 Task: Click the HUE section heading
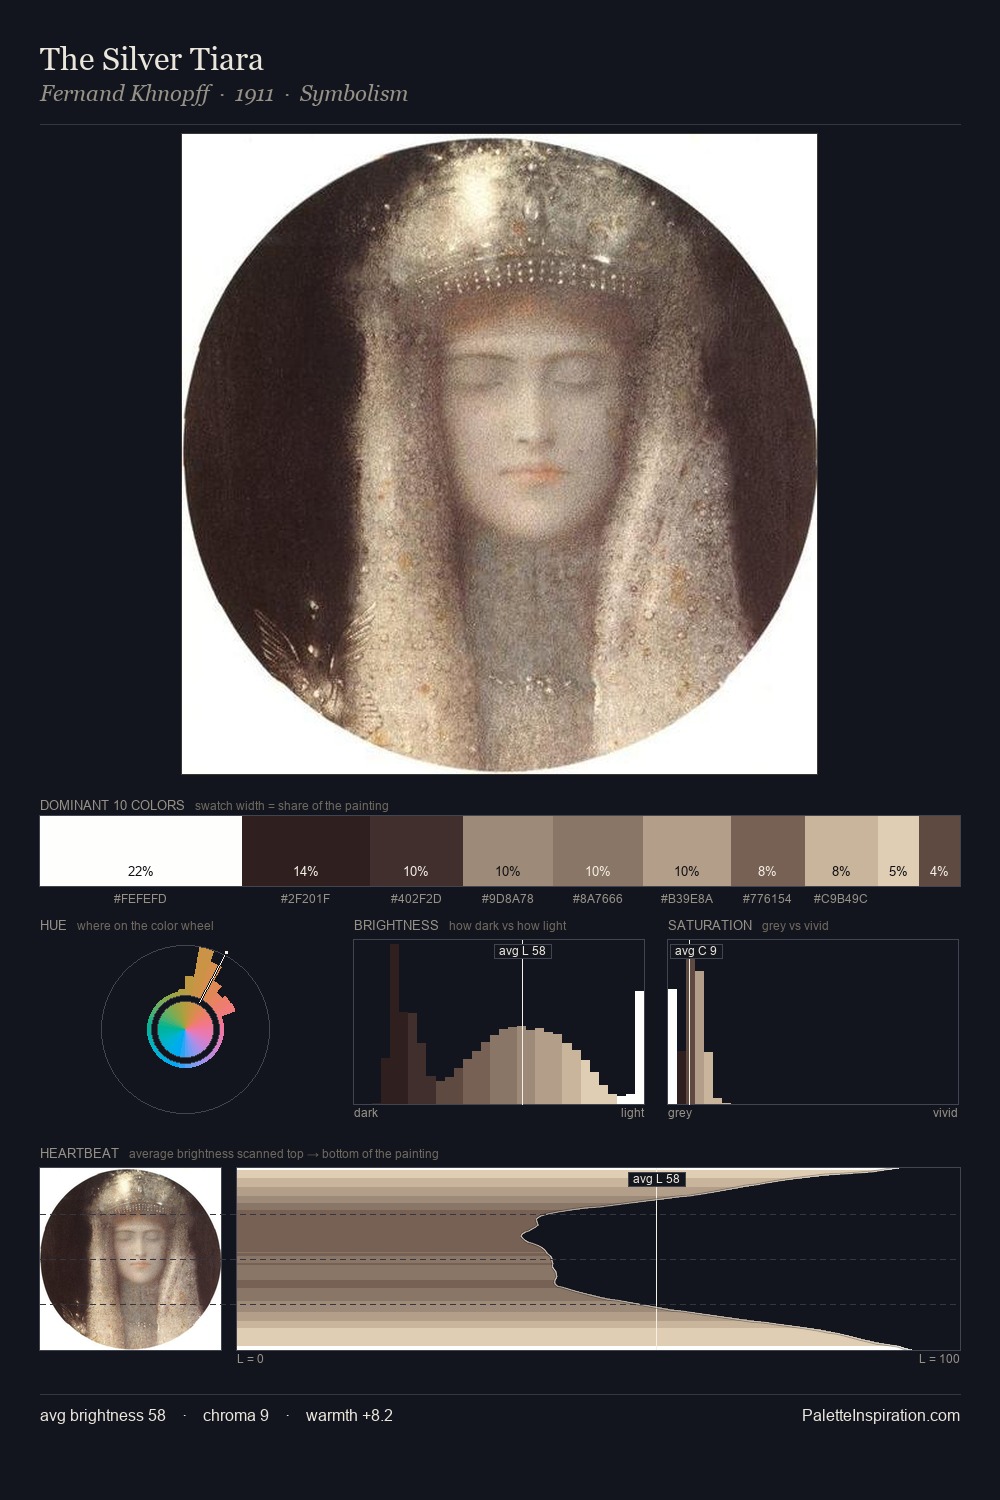click(x=53, y=925)
